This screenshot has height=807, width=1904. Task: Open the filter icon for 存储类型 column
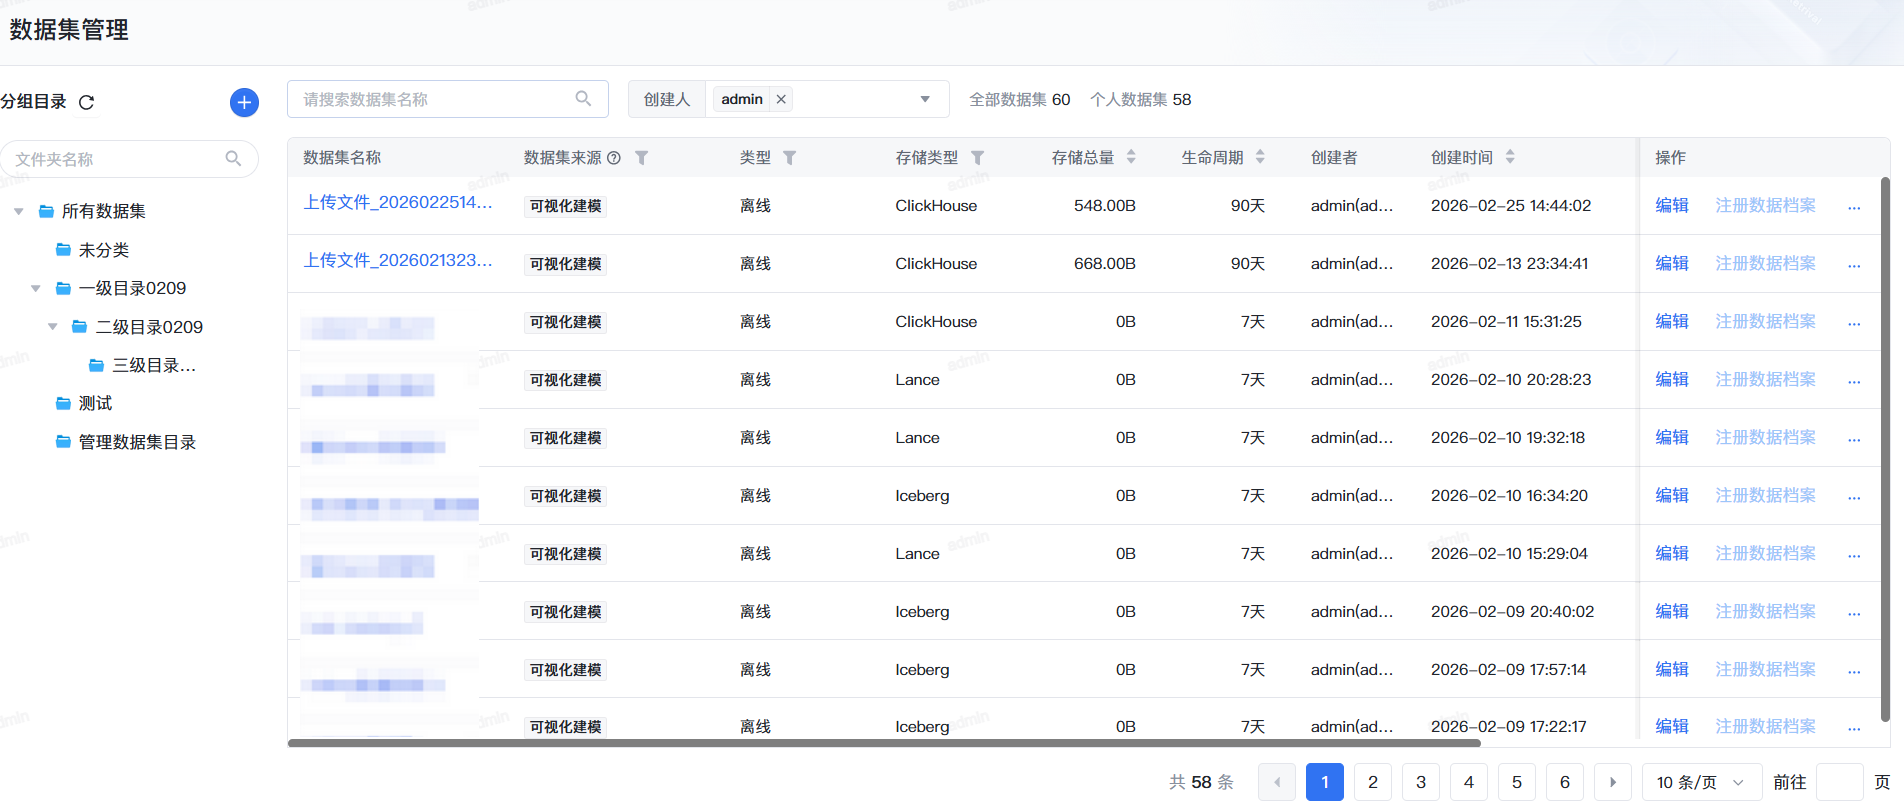(x=977, y=158)
